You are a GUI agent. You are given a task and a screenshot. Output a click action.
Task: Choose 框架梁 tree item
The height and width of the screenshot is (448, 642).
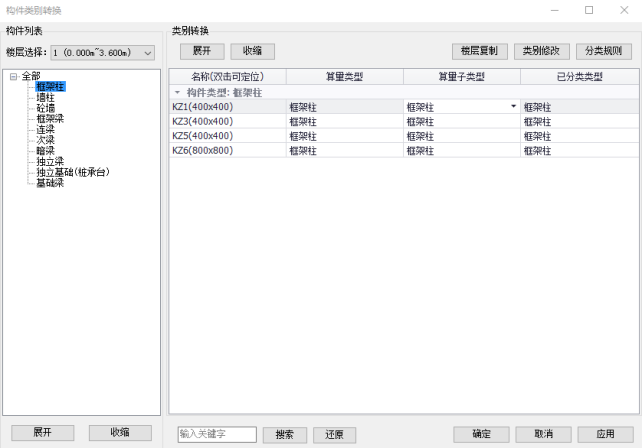(x=49, y=119)
